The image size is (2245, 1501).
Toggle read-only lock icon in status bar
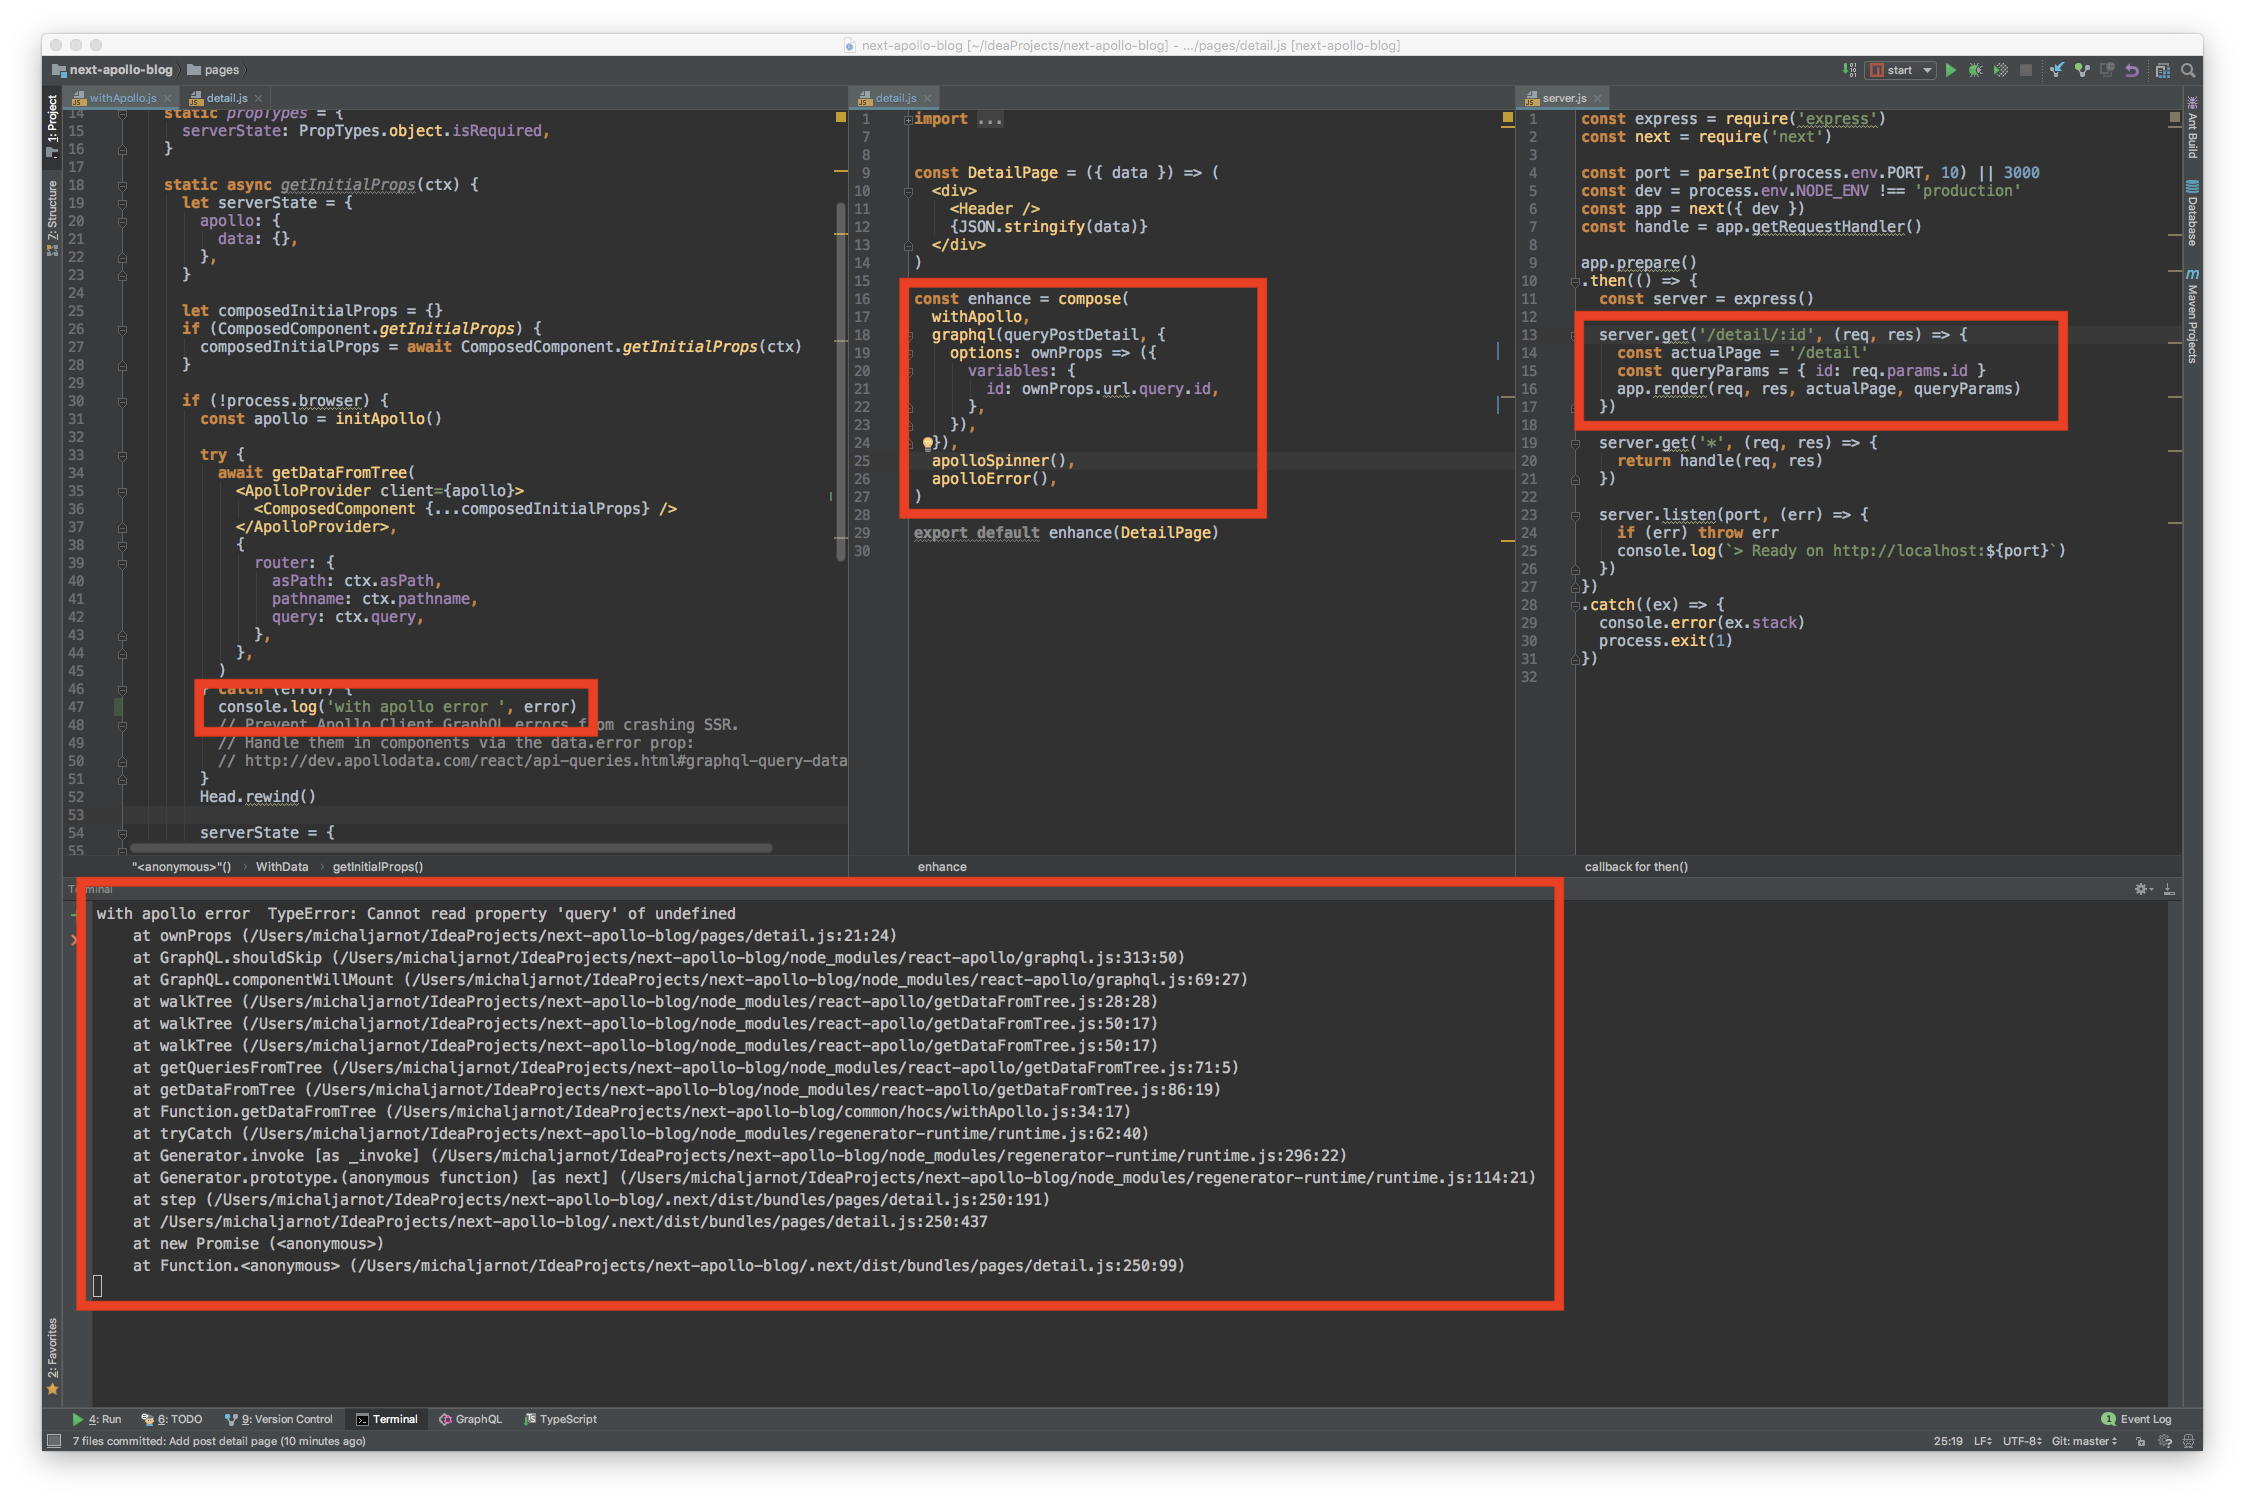[2140, 1441]
